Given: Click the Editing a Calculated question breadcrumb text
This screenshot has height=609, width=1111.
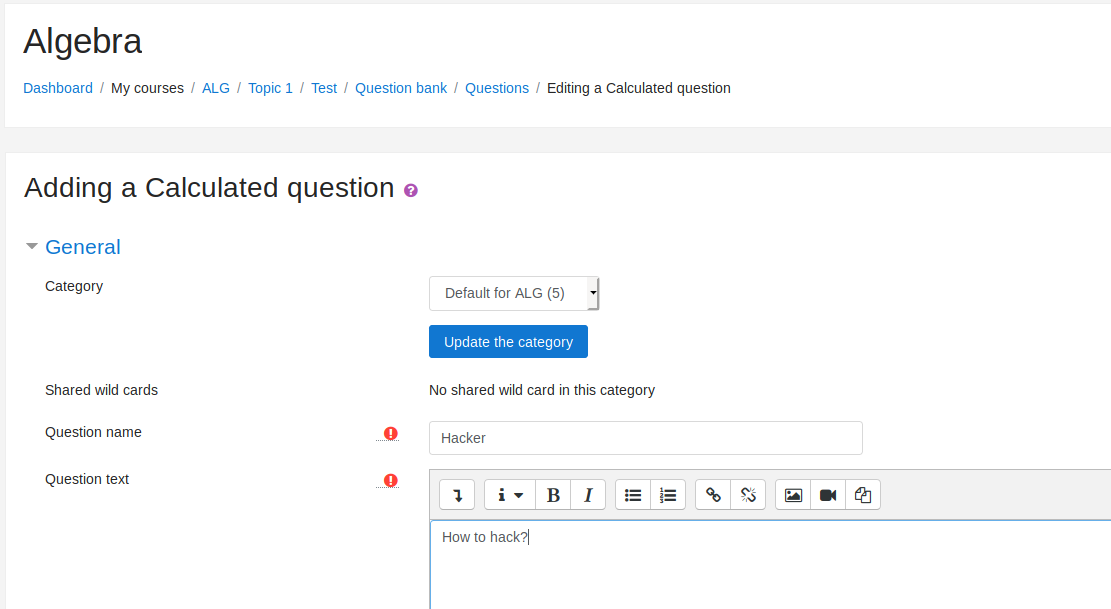Looking at the screenshot, I should pos(638,88).
